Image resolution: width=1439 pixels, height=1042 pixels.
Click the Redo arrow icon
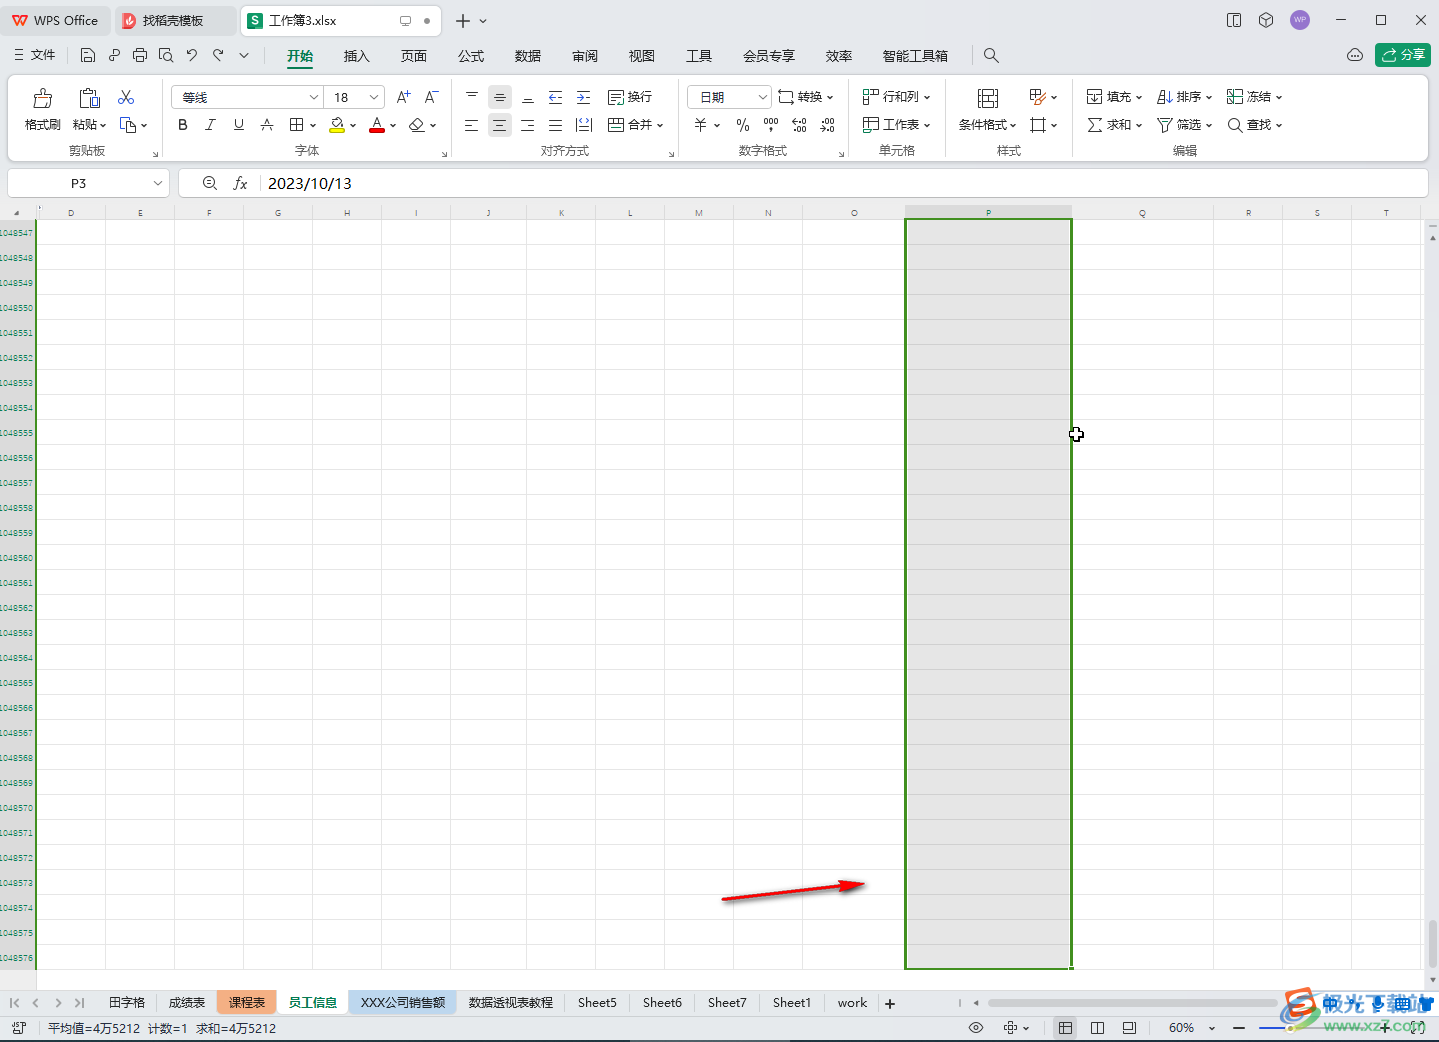(x=218, y=56)
